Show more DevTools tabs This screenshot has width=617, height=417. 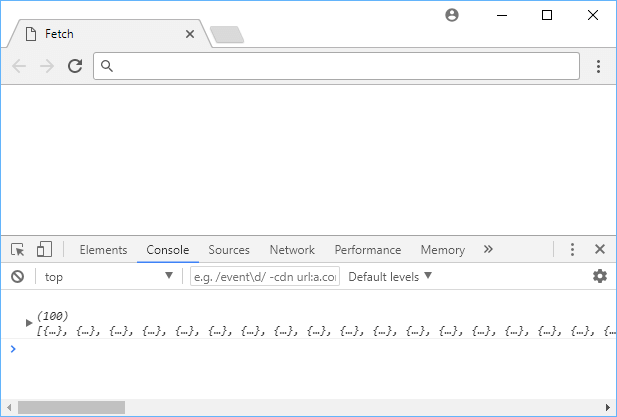pos(488,249)
